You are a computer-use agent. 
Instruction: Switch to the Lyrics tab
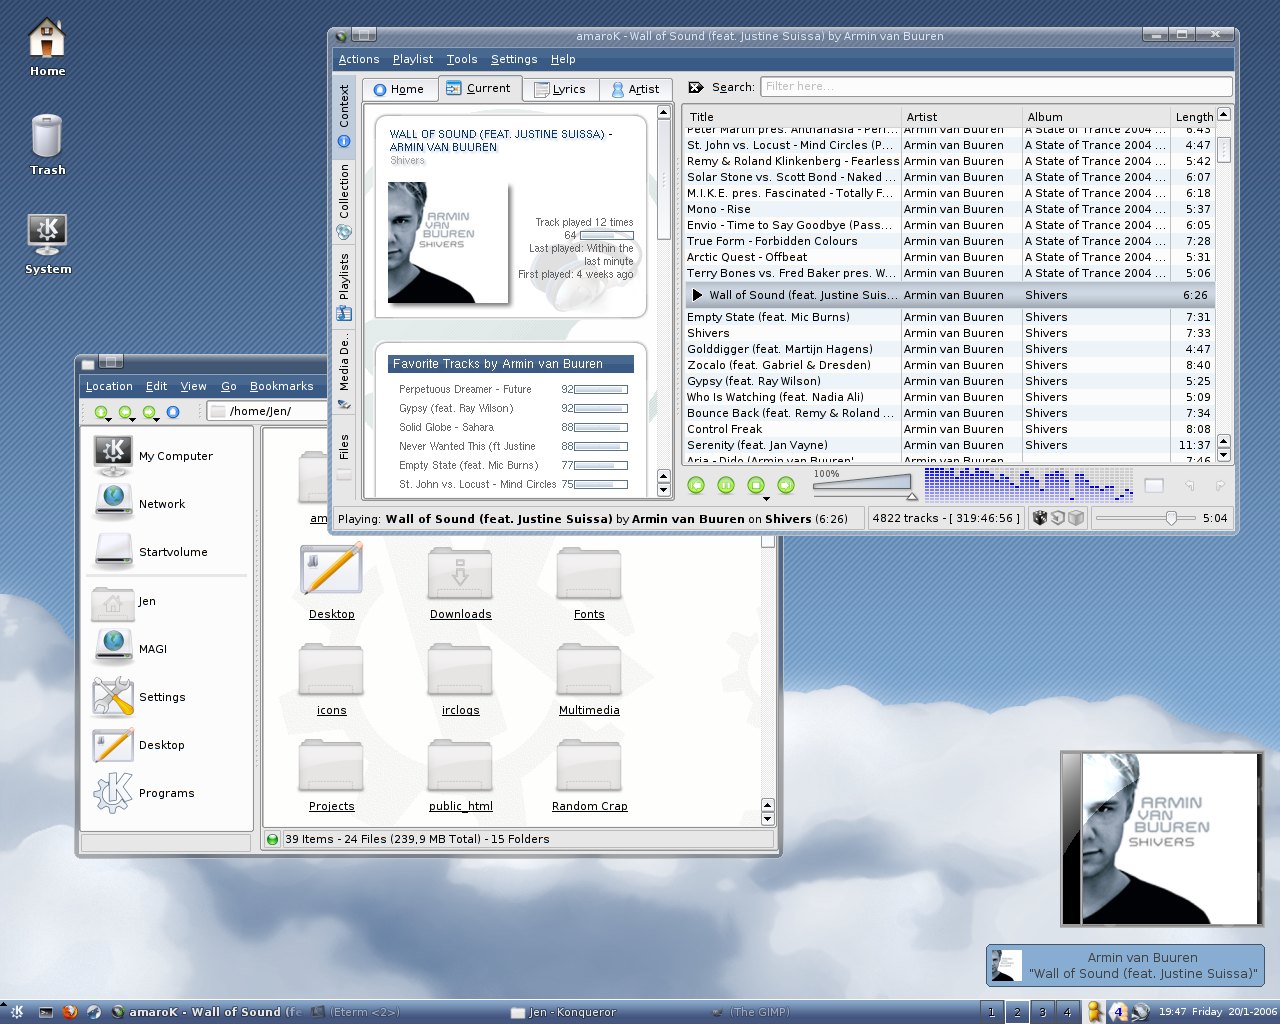(561, 89)
